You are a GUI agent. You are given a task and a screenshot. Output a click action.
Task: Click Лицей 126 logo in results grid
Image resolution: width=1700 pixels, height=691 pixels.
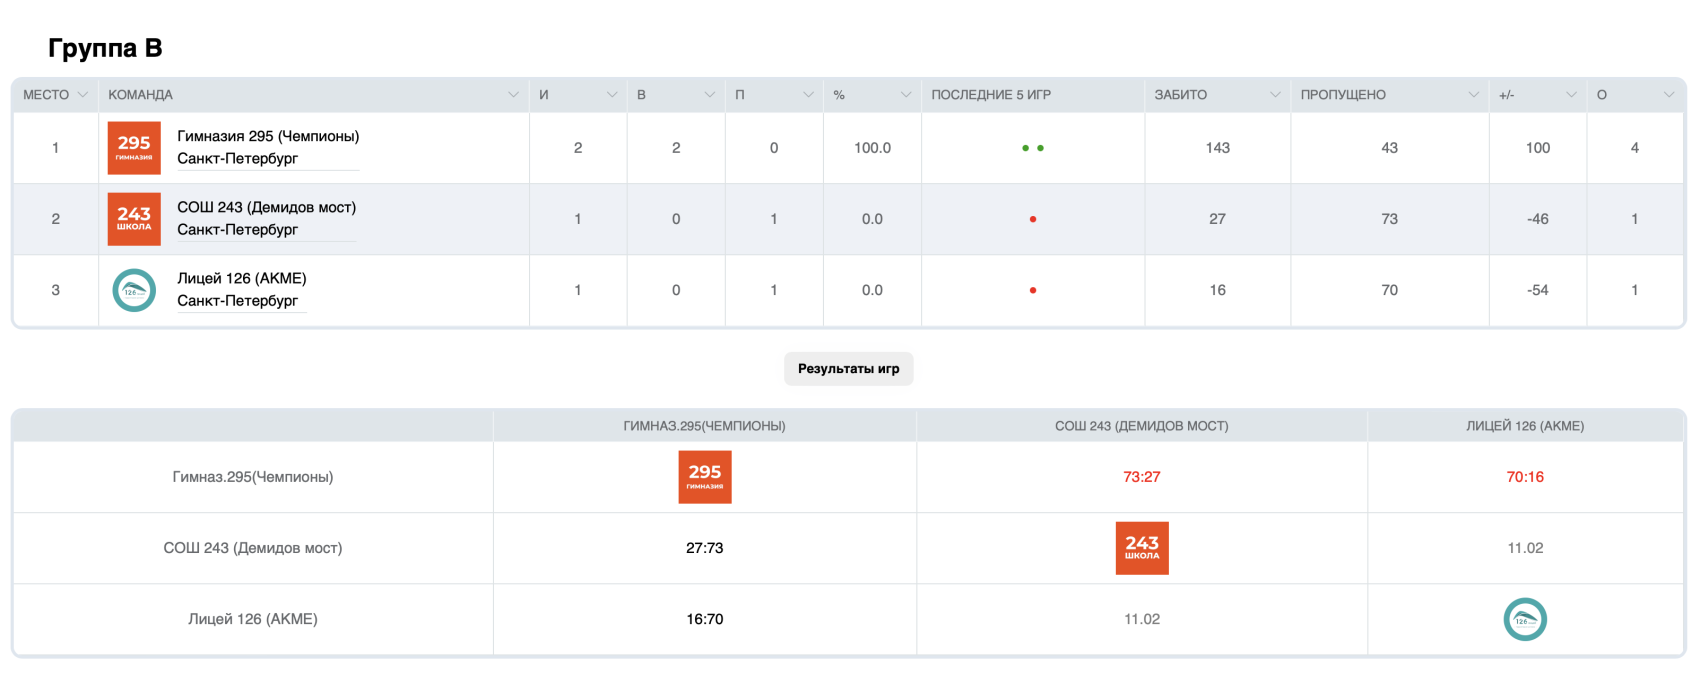click(1525, 619)
